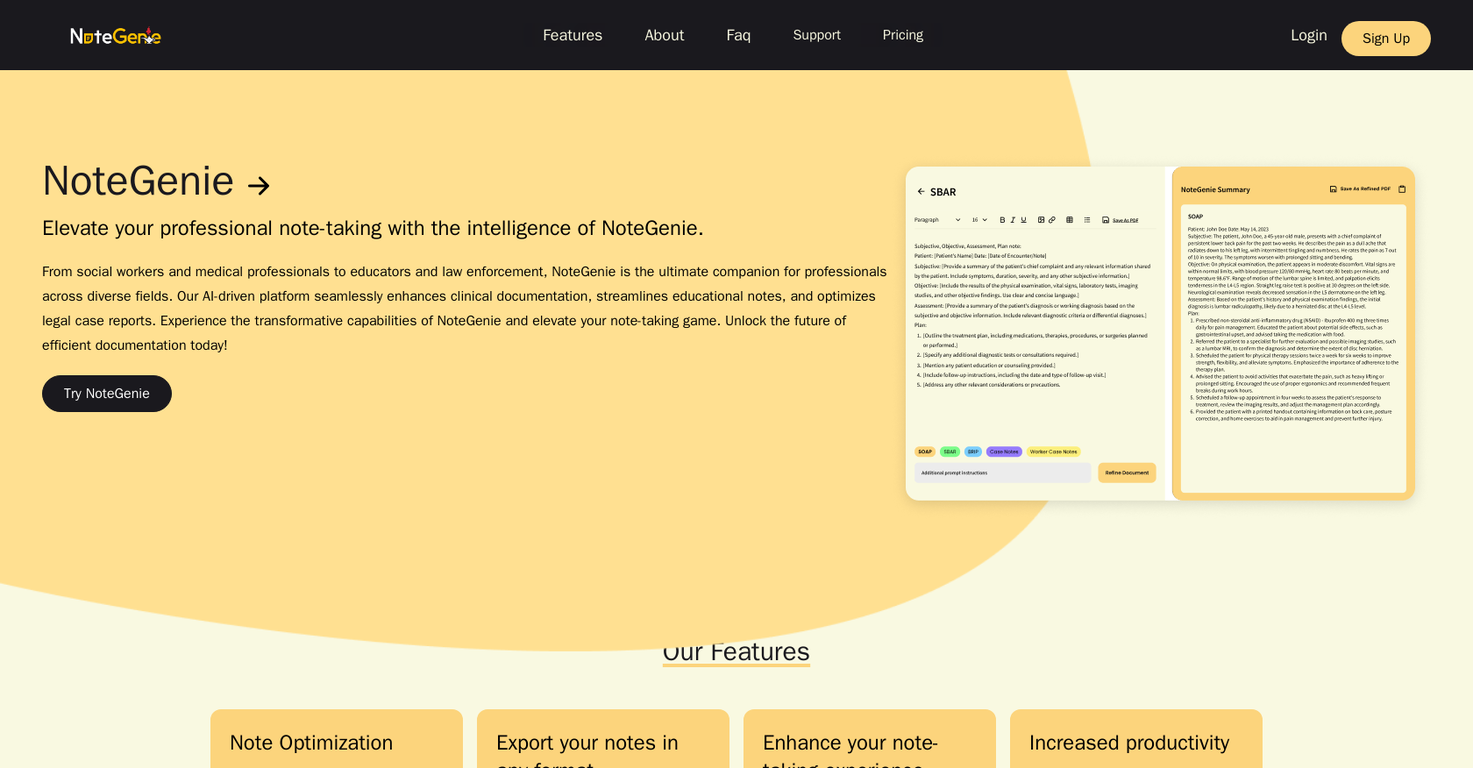Select the SOAP note template pill

click(925, 452)
